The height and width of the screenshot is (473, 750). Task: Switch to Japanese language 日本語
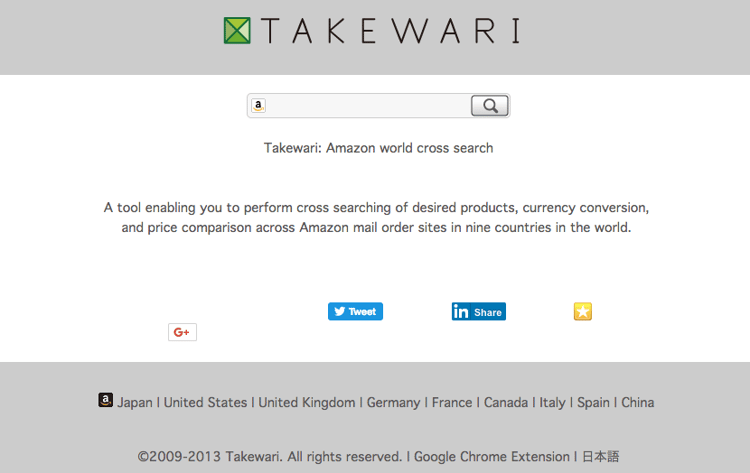coord(601,457)
